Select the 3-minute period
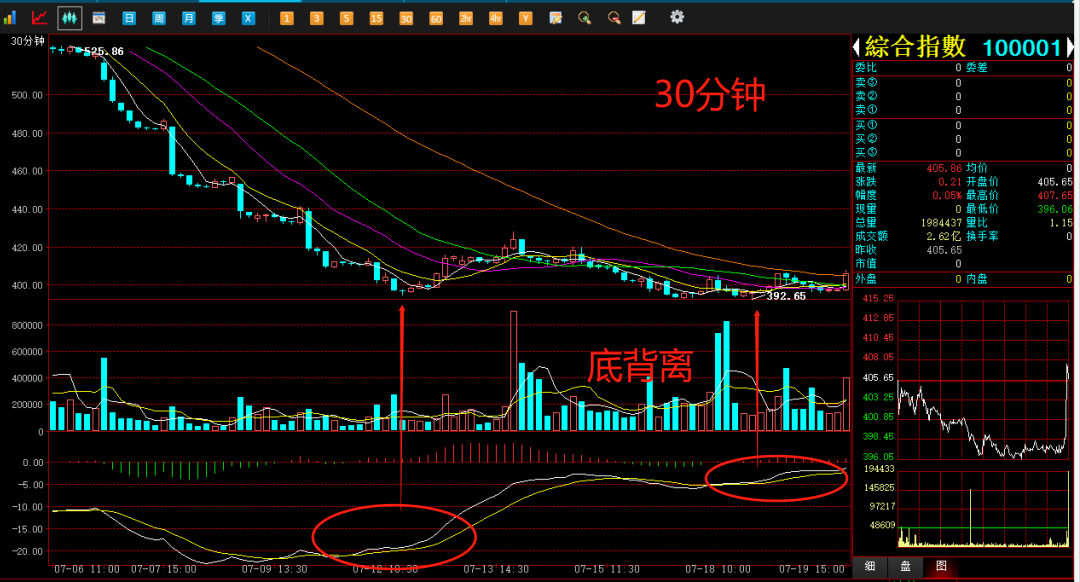Screen dimensions: 1080x582 (x=316, y=19)
